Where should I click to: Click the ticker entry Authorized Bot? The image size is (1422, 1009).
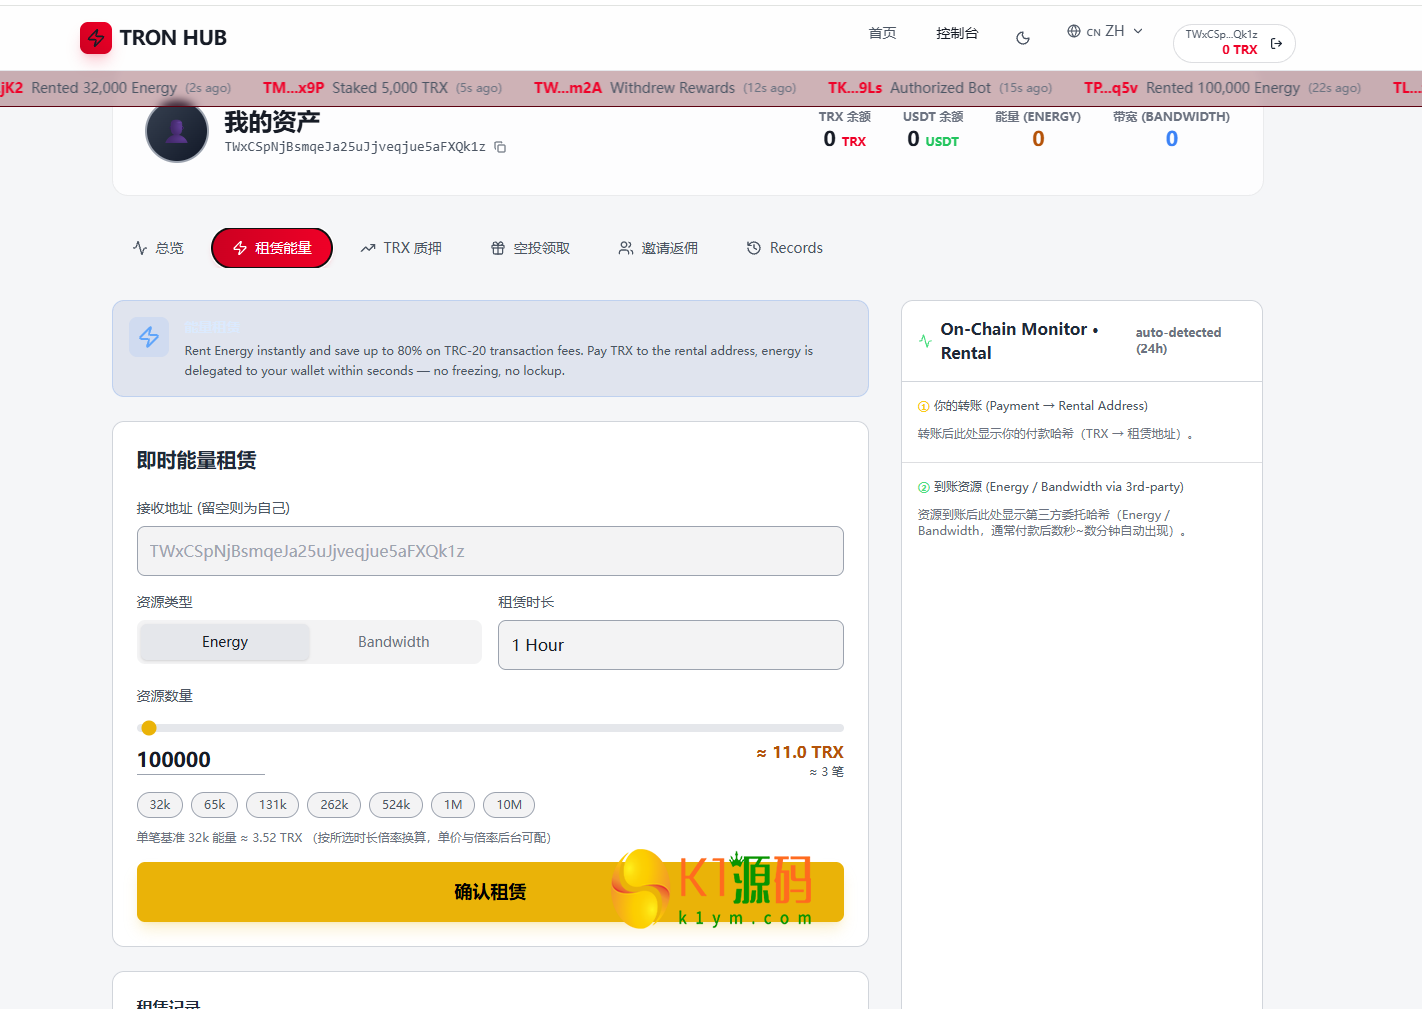click(940, 88)
